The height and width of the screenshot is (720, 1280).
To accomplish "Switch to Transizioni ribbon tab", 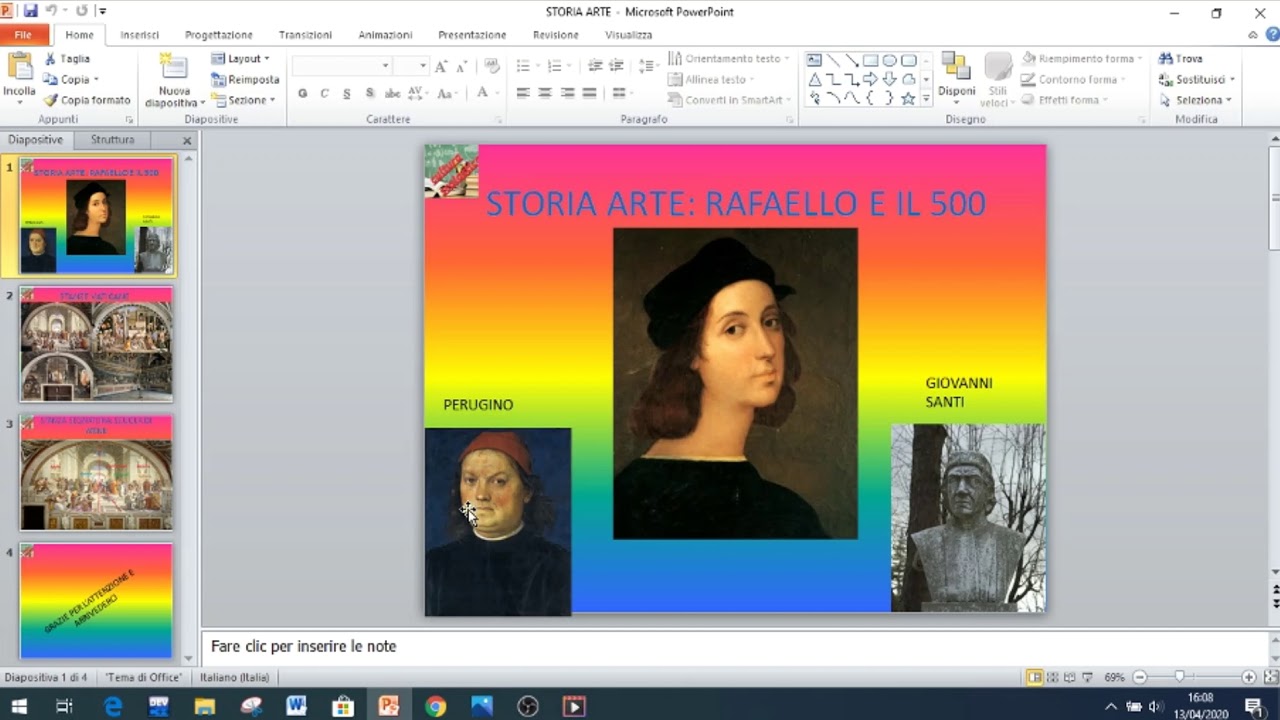I will [x=305, y=35].
